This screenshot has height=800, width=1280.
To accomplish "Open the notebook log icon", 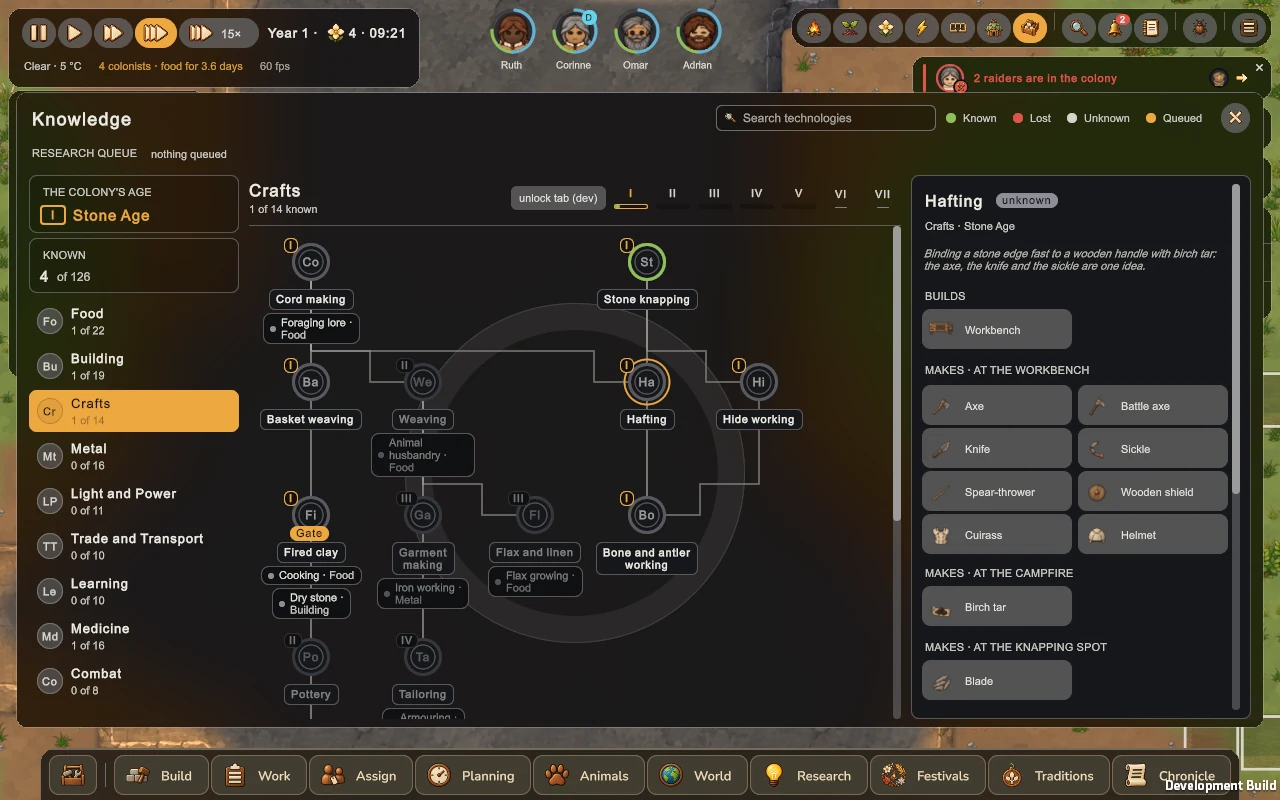I will [x=1150, y=29].
